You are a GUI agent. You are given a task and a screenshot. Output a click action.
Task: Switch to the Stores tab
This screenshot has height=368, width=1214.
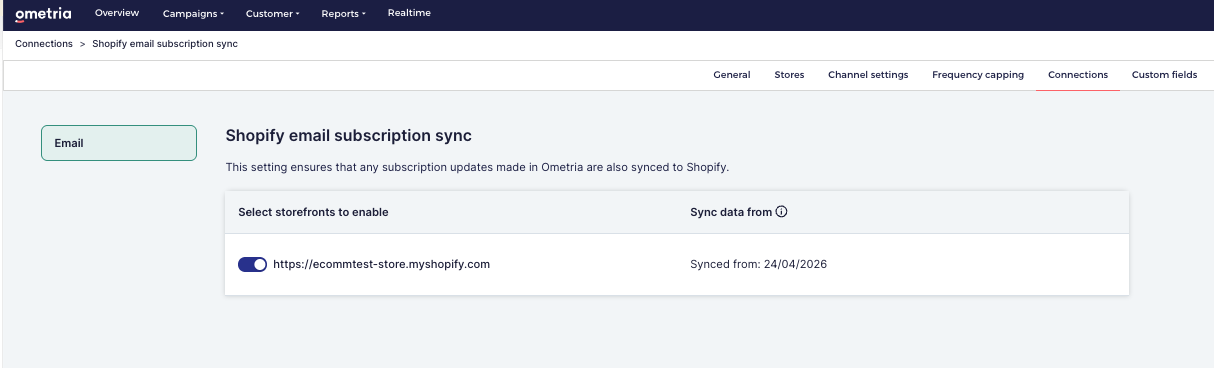click(x=789, y=75)
